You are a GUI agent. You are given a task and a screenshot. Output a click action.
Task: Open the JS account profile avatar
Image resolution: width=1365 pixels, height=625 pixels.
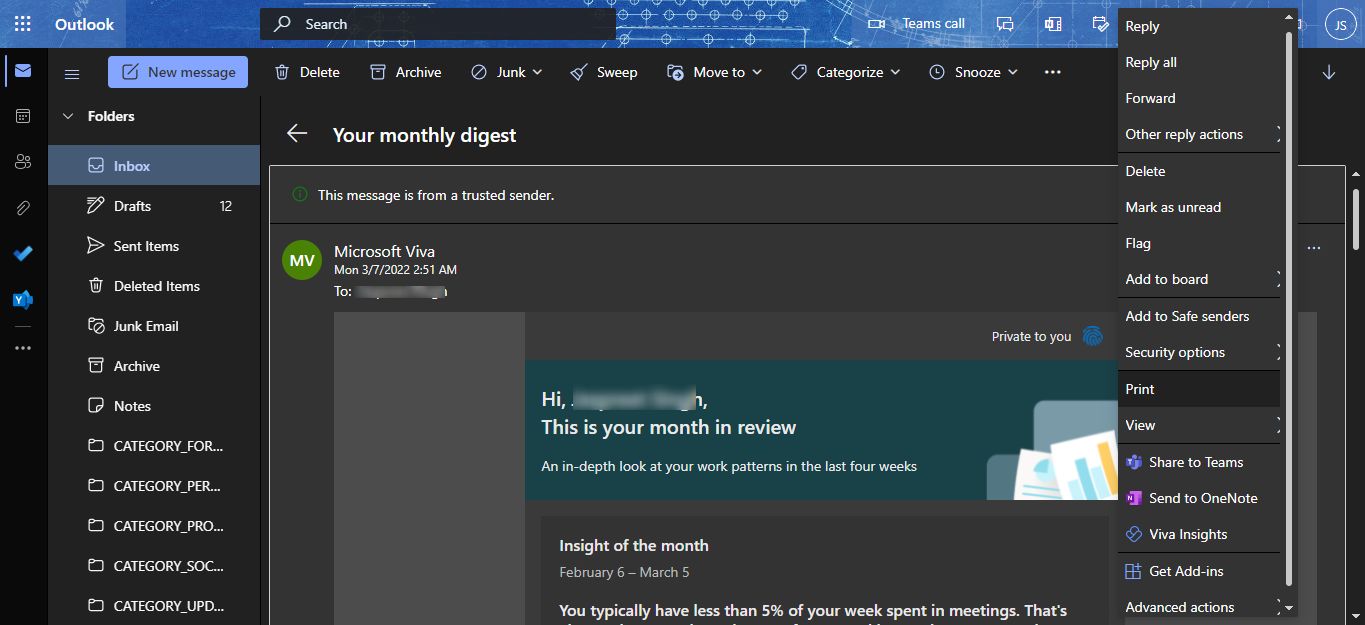(1340, 25)
